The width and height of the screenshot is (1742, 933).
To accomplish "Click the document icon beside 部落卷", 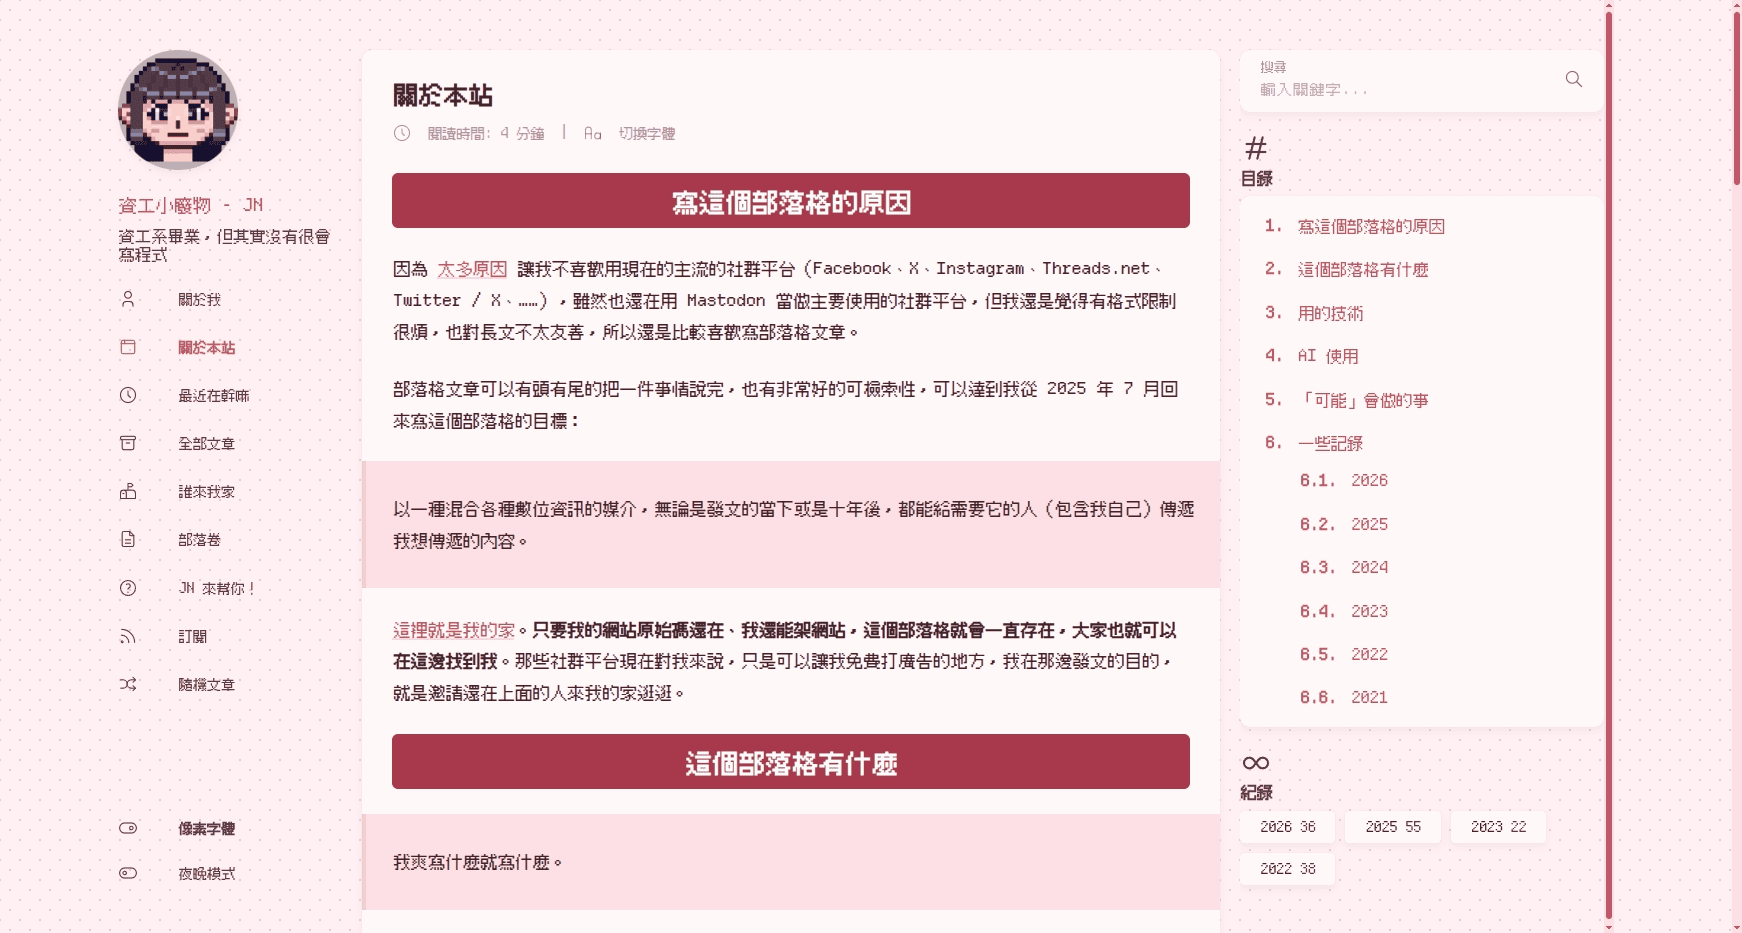I will point(128,539).
